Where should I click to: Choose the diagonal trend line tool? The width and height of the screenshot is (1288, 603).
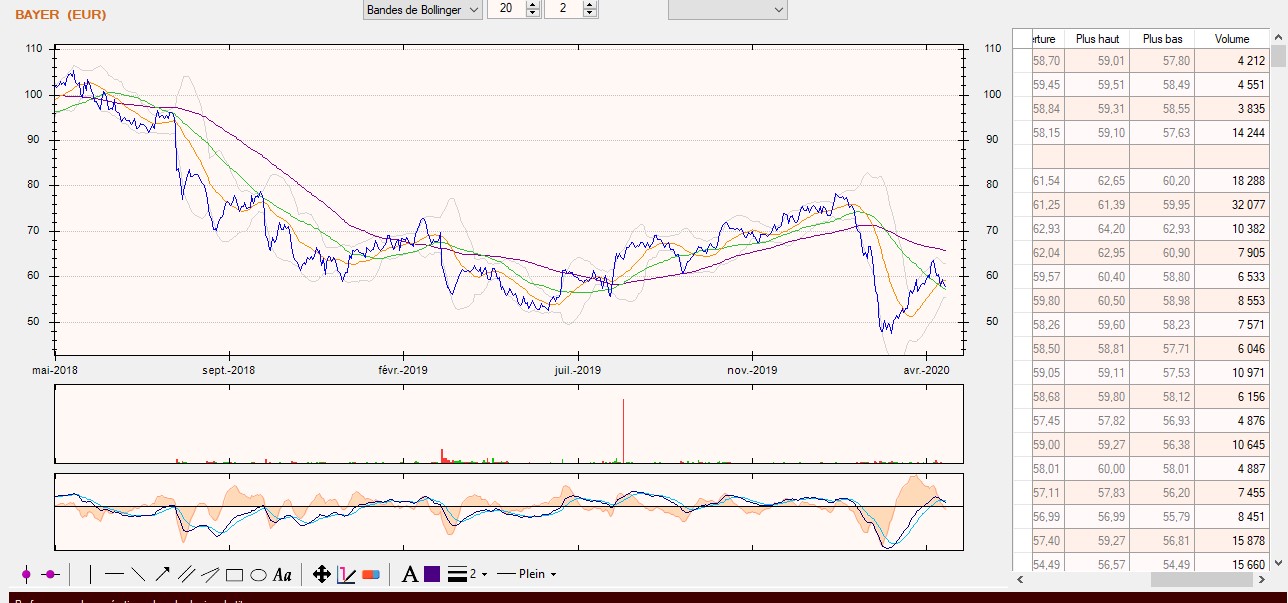(x=138, y=574)
